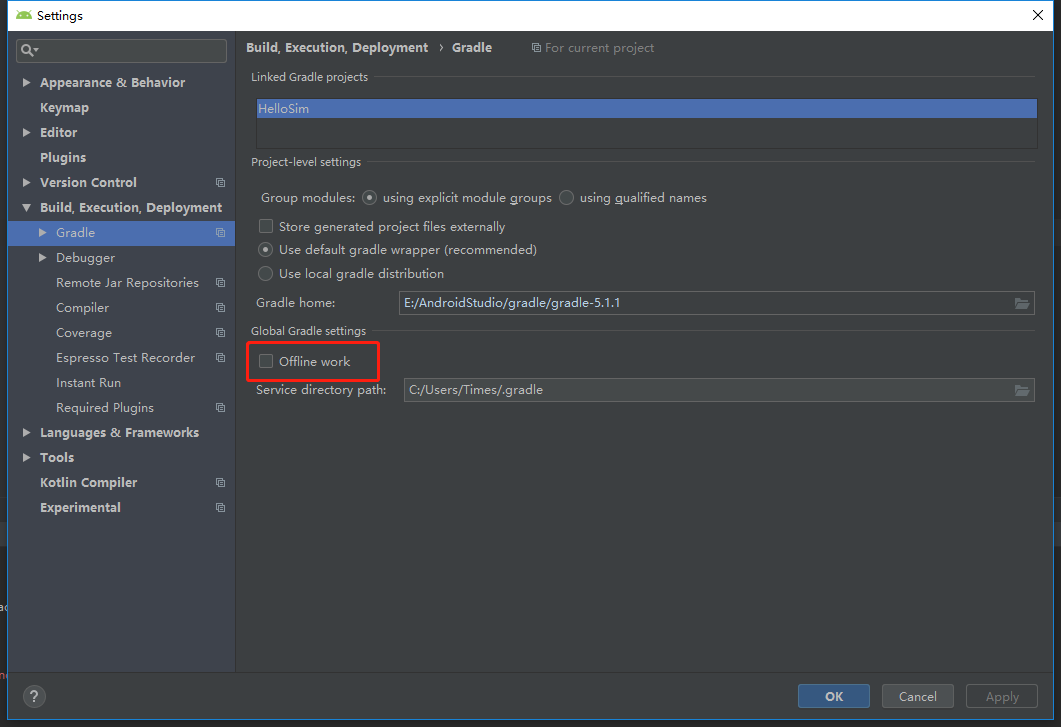Viewport: 1061px width, 727px height.
Task: Click project-level icon beside Remote Jar Repositories
Action: click(x=221, y=283)
